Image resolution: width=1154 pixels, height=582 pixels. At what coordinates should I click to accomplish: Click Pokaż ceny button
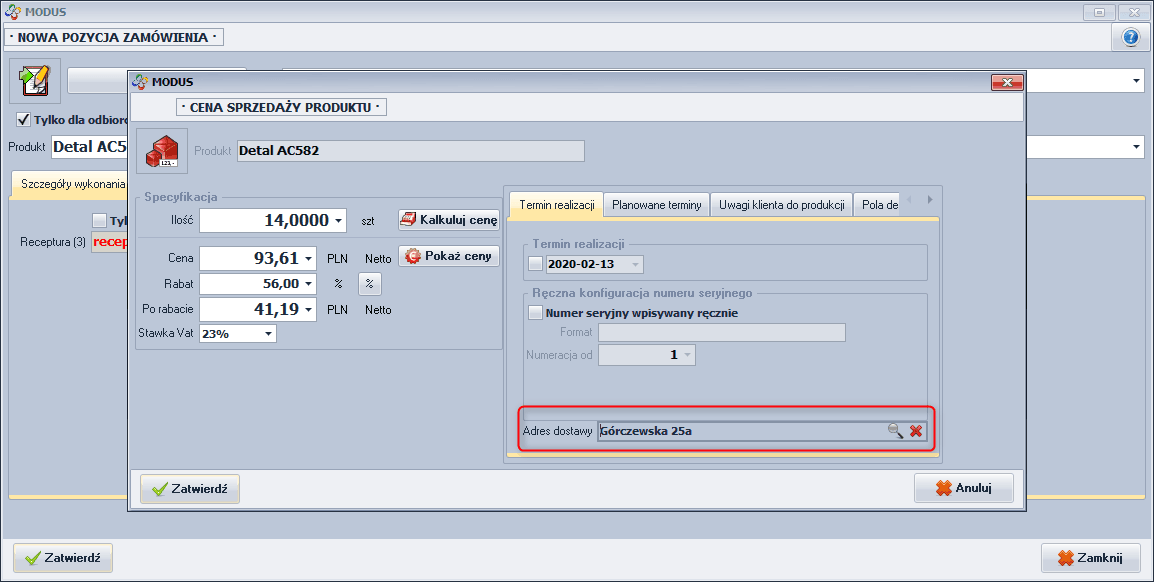pyautogui.click(x=449, y=256)
